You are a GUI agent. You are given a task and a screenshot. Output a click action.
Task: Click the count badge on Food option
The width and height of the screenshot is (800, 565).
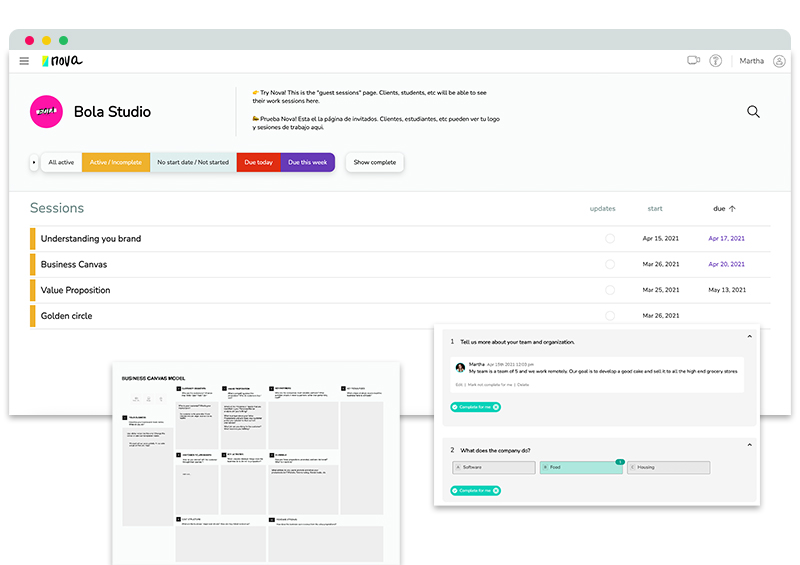[620, 461]
